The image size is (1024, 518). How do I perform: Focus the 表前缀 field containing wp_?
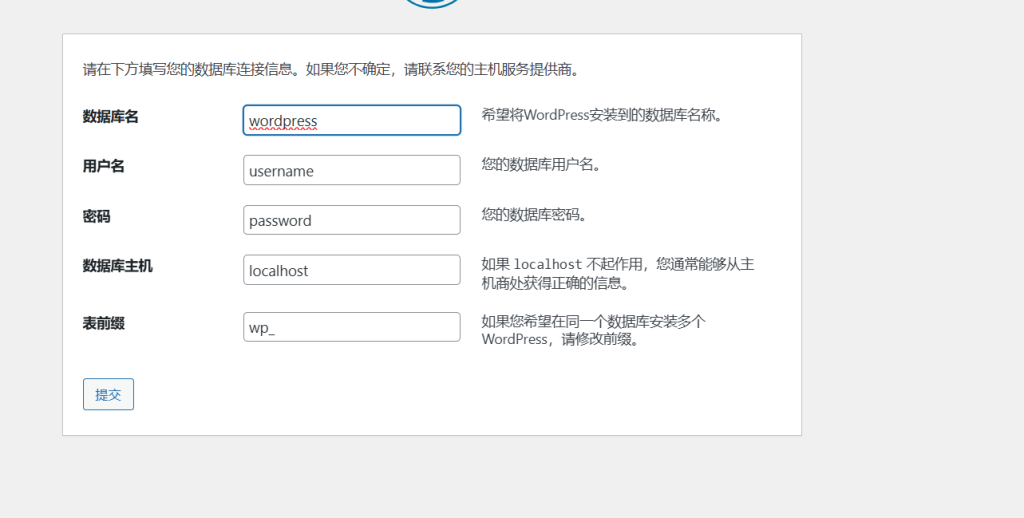351,328
